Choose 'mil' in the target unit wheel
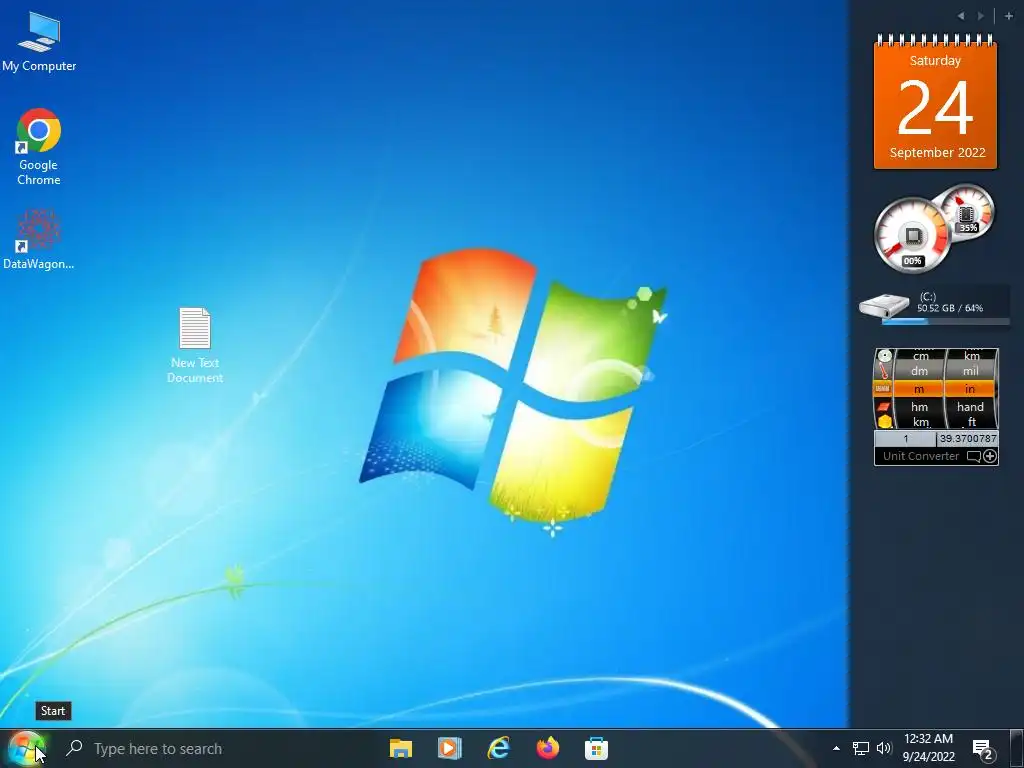This screenshot has width=1024, height=768. pos(970,371)
